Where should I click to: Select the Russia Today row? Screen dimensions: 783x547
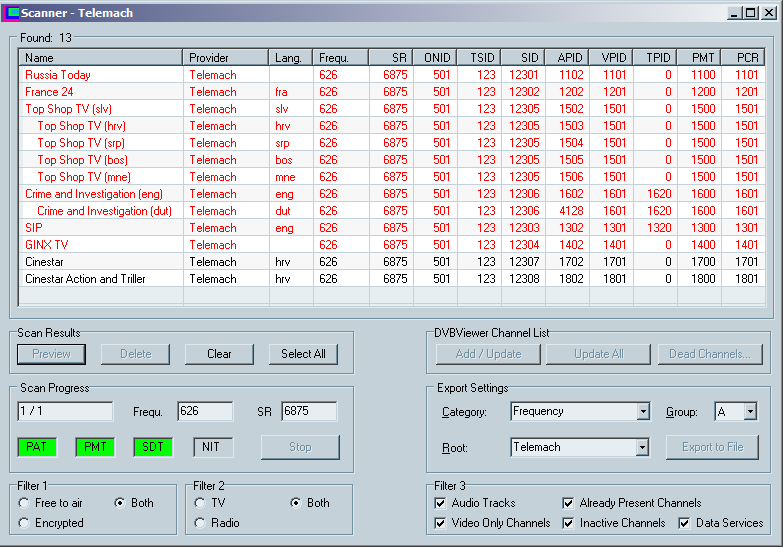pos(392,75)
